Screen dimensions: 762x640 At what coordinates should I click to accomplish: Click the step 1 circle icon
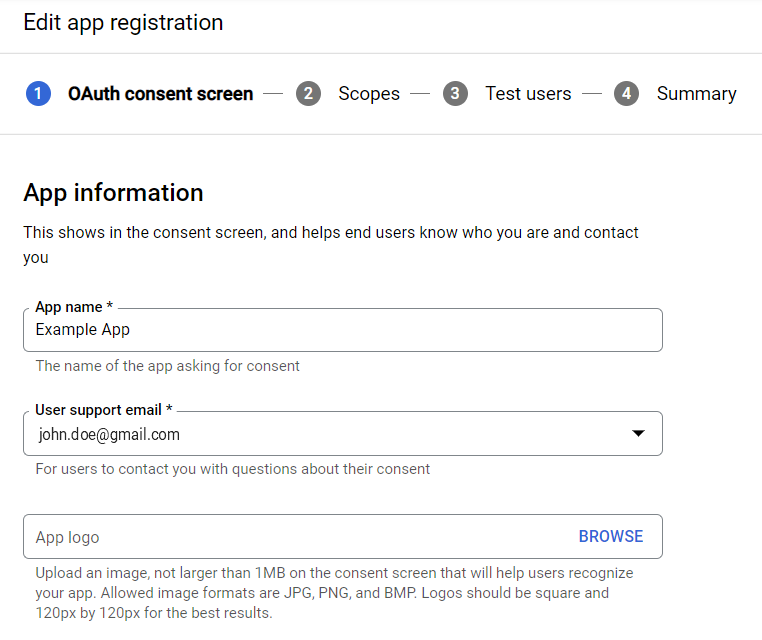(38, 93)
